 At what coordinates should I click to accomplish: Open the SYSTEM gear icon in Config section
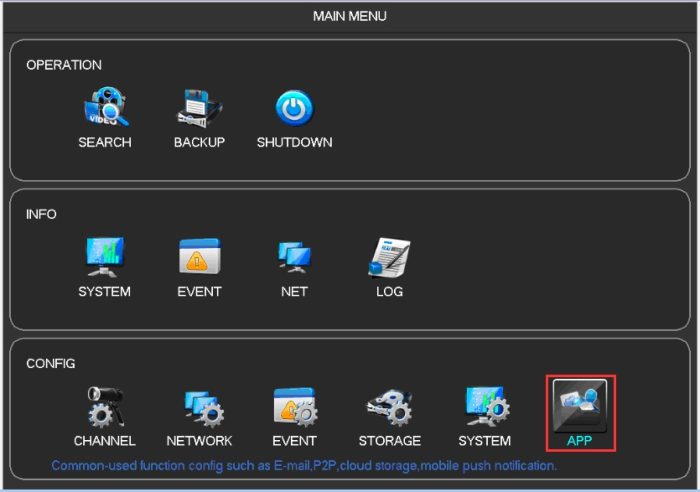point(484,407)
